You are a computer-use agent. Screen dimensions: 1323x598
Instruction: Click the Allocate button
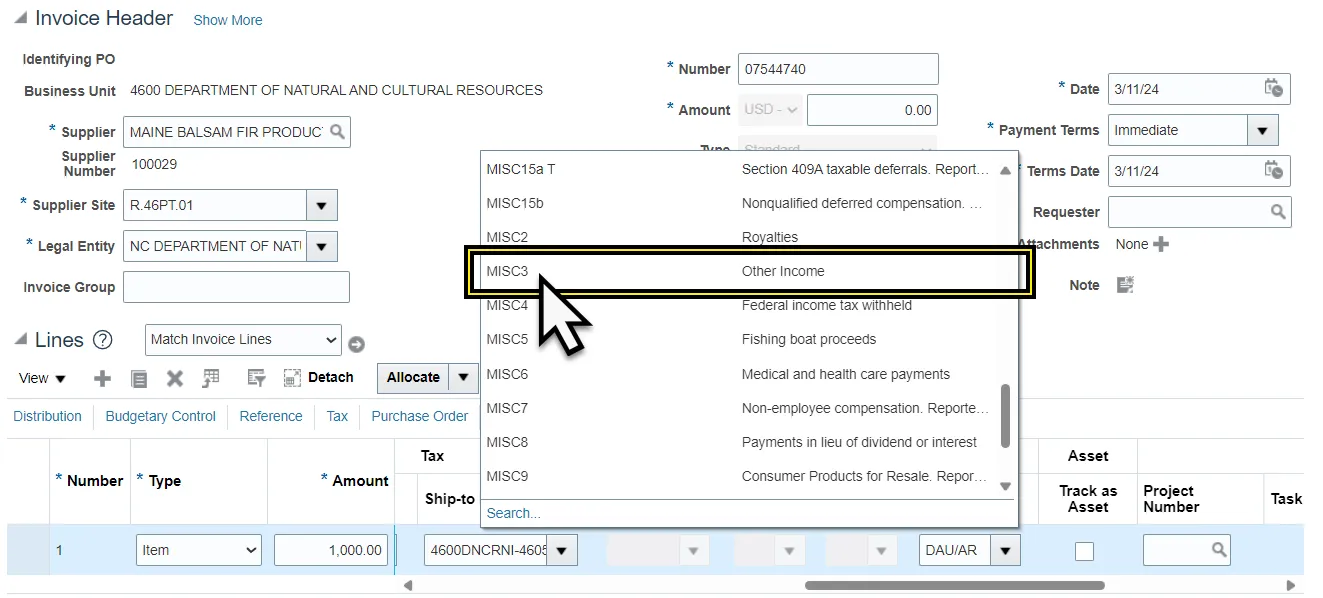[413, 377]
